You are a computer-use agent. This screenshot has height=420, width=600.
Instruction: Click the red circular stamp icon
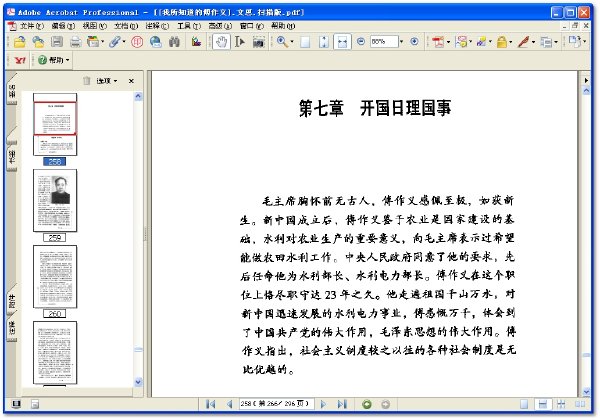137,42
